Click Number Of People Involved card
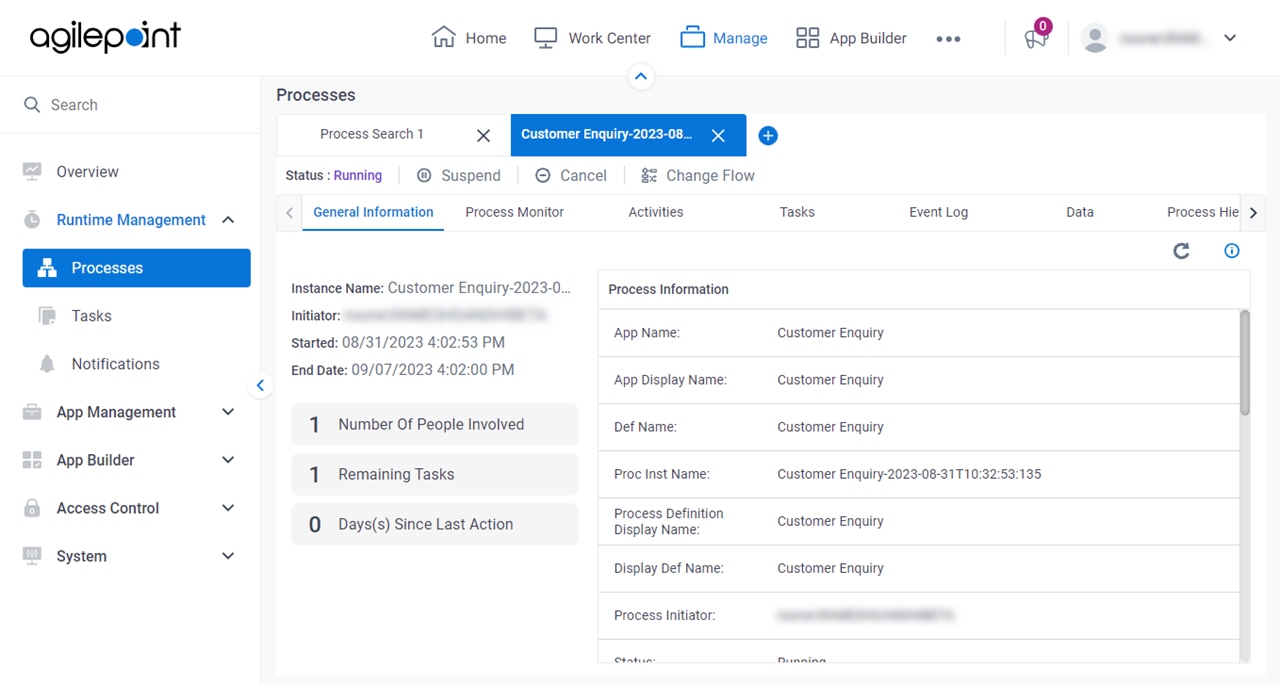This screenshot has height=684, width=1280. (x=435, y=424)
